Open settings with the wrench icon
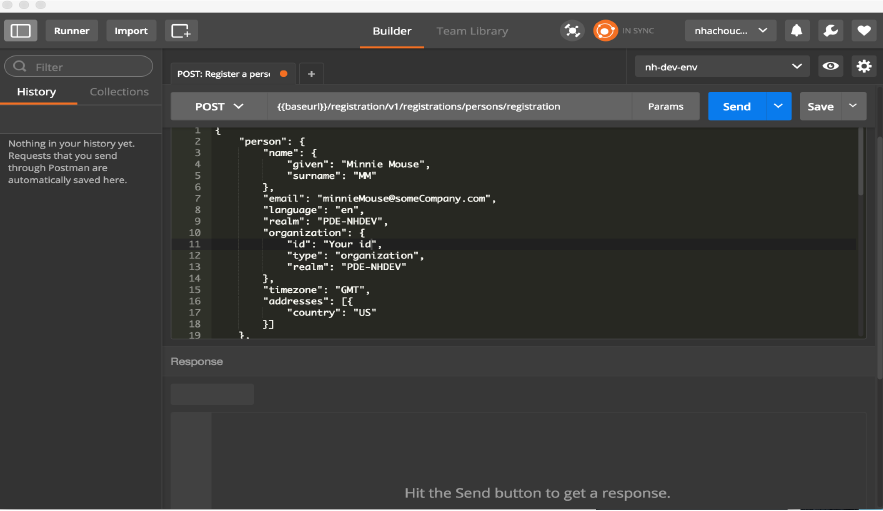 coord(829,31)
